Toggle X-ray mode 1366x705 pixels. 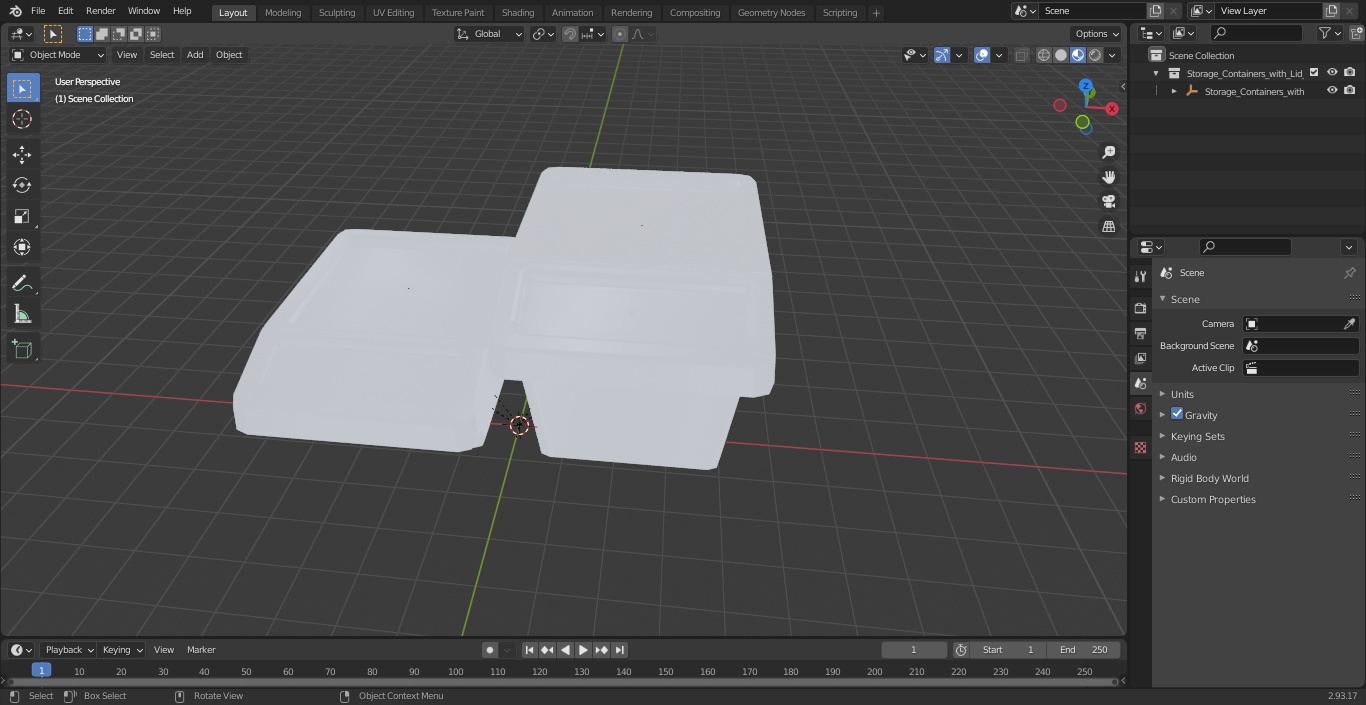[1021, 55]
